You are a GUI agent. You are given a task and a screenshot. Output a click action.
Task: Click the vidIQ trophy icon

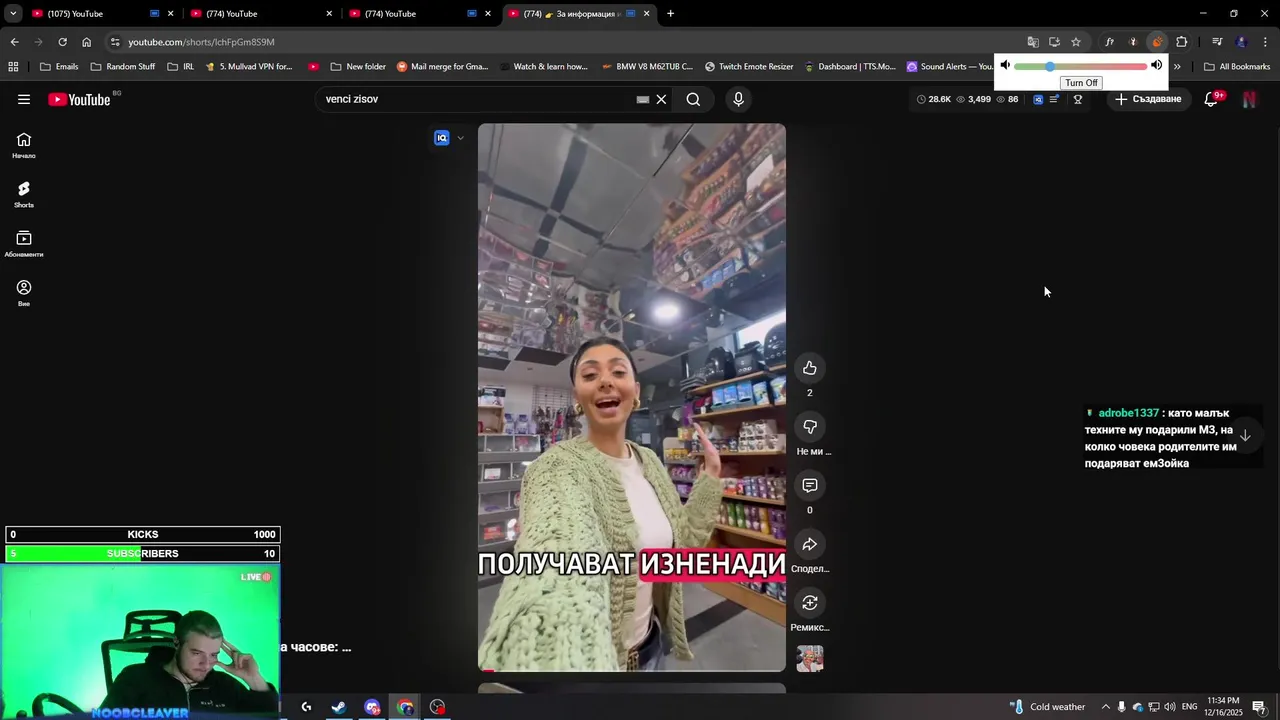point(1078,99)
